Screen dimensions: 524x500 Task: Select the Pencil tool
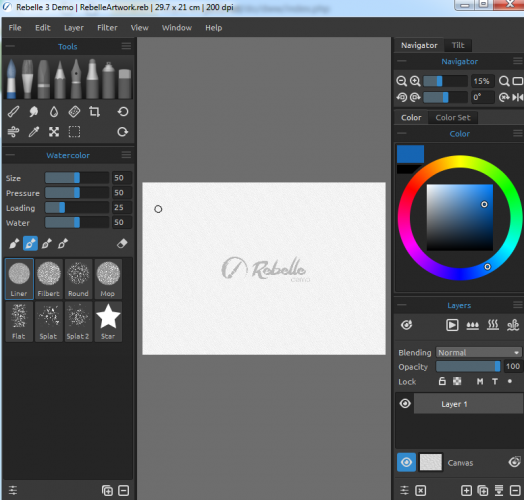[x=60, y=79]
